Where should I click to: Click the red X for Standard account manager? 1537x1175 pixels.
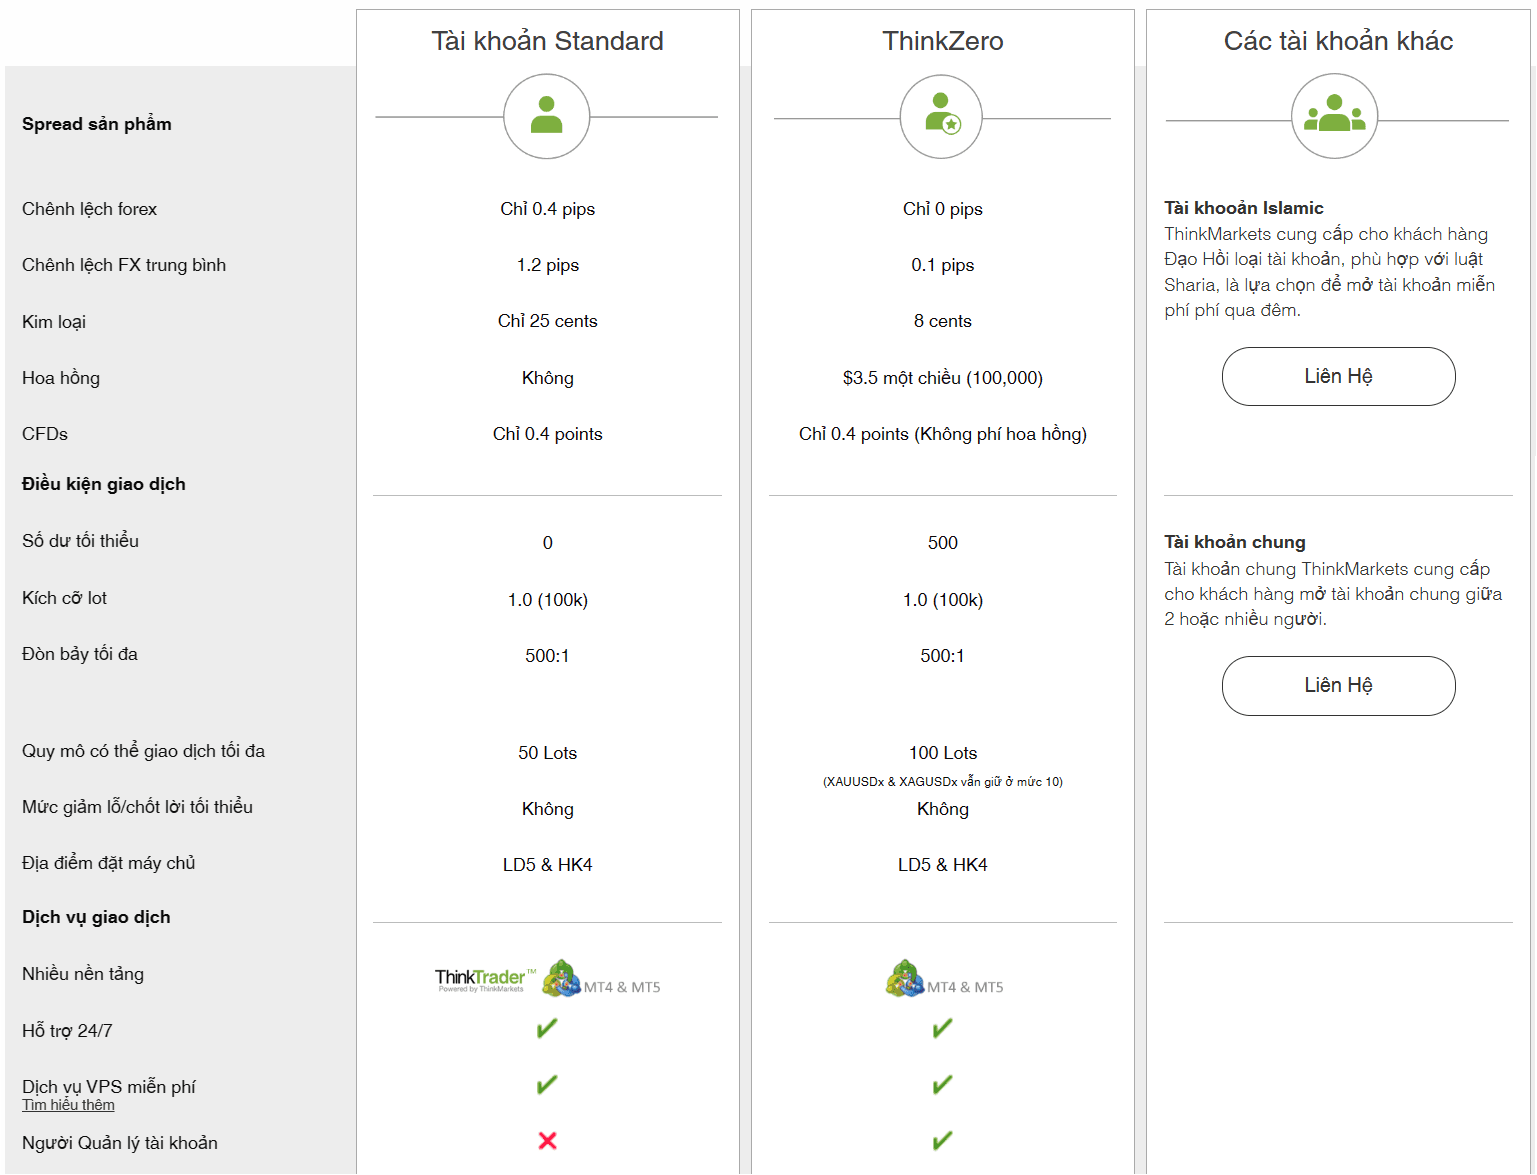(547, 1140)
